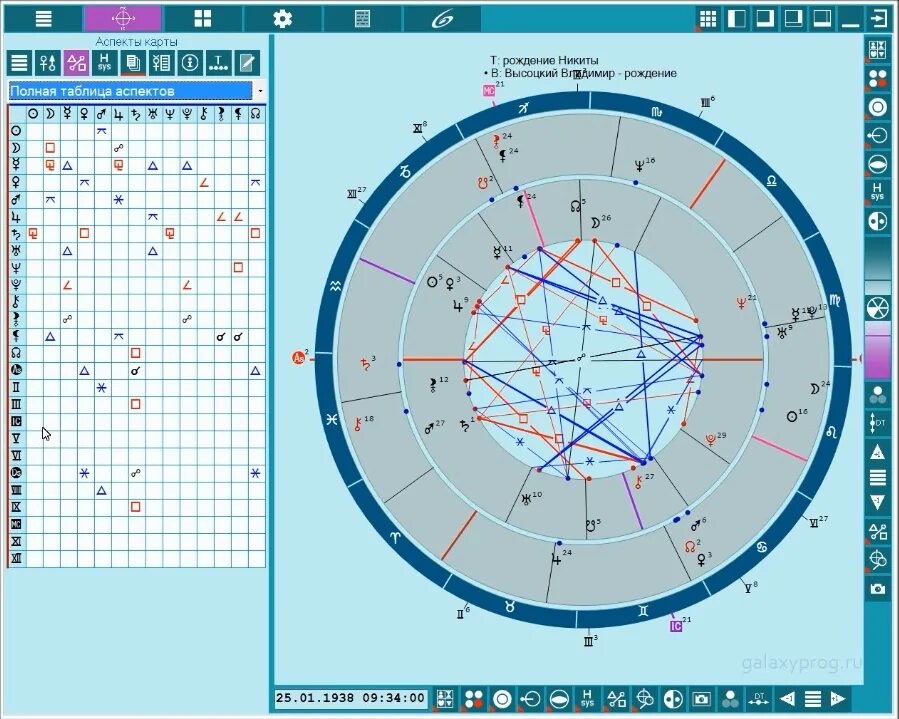
Task: Click four-dots chart selector in bottom toolbar
Action: pyautogui.click(x=474, y=699)
